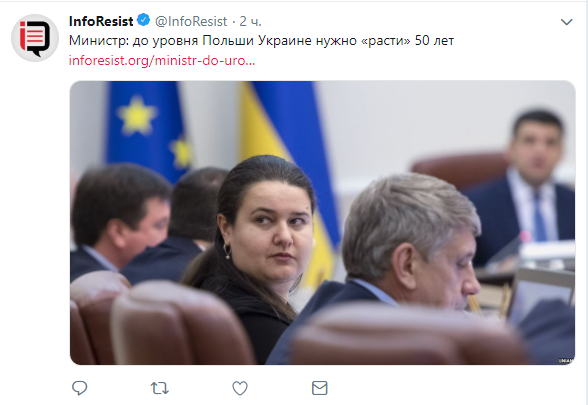Screen dimensions: 588x405
Task: Retweet the InfoResist post
Action: (x=159, y=388)
